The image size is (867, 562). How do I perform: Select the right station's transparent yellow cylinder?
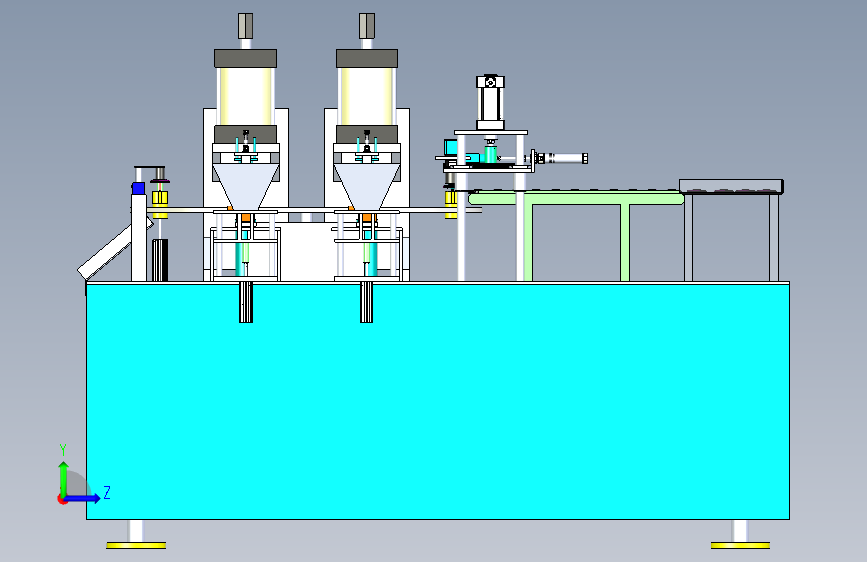(x=367, y=96)
